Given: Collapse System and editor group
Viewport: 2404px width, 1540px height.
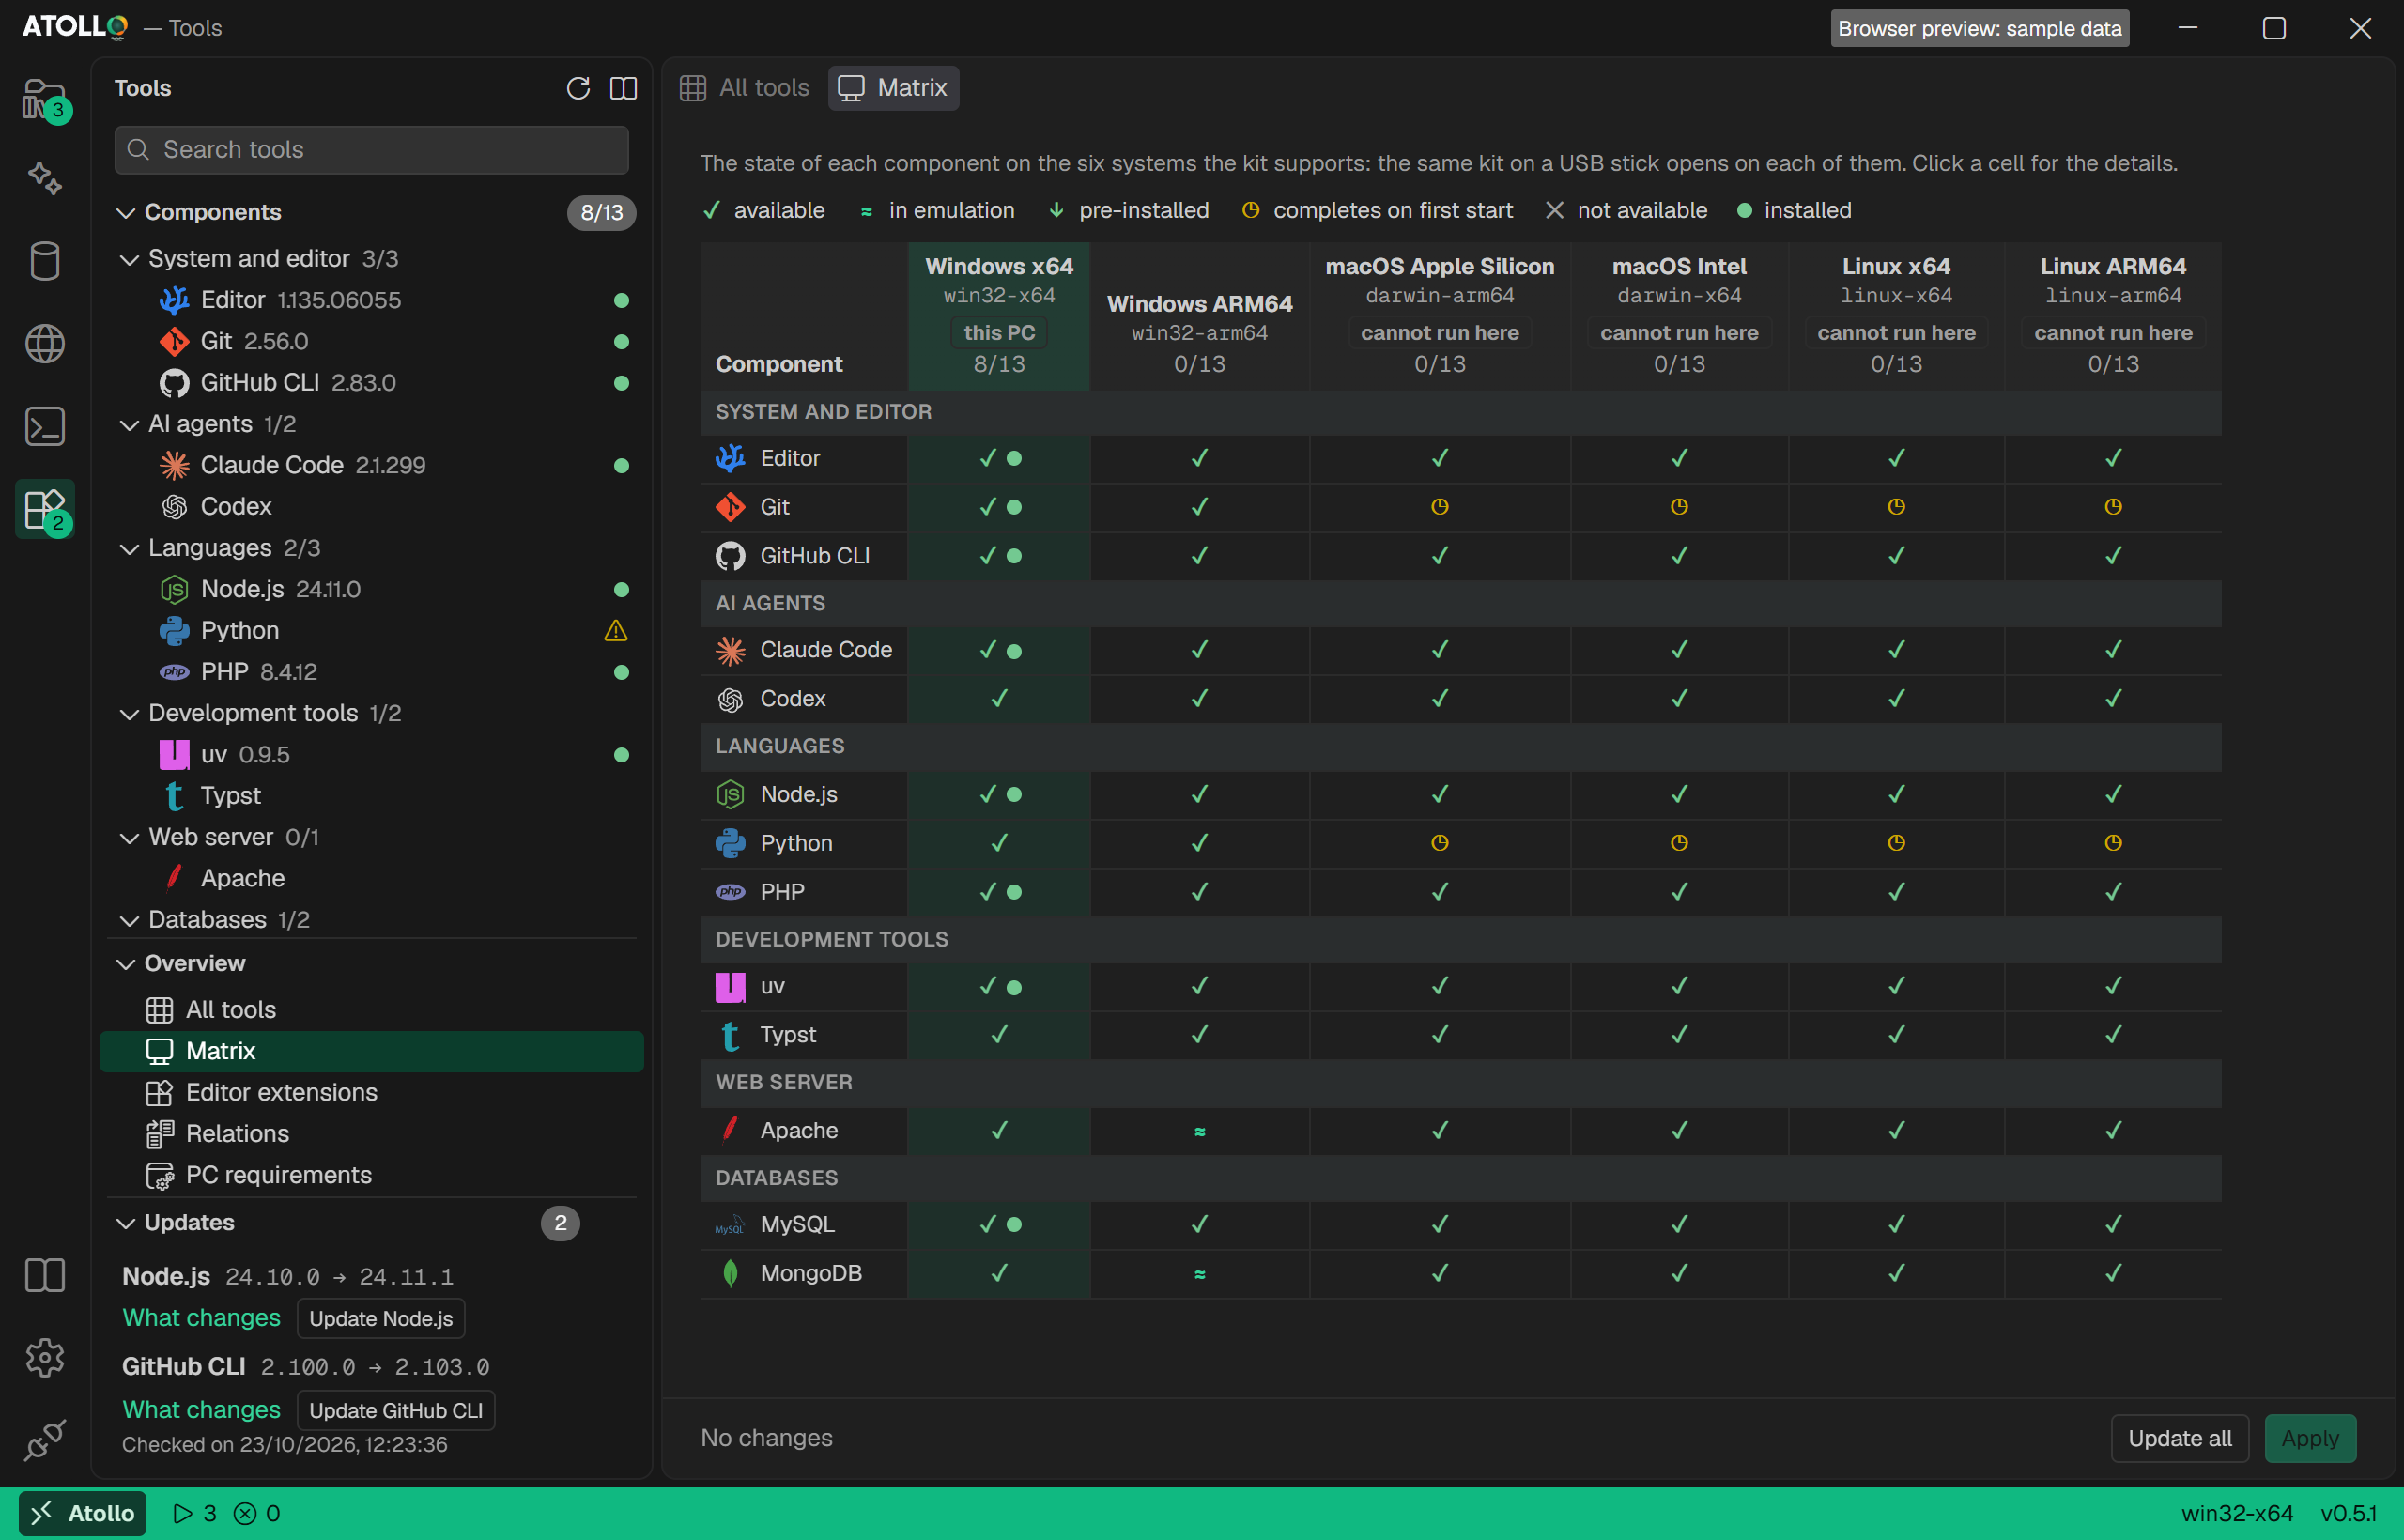Looking at the screenshot, I should point(129,260).
